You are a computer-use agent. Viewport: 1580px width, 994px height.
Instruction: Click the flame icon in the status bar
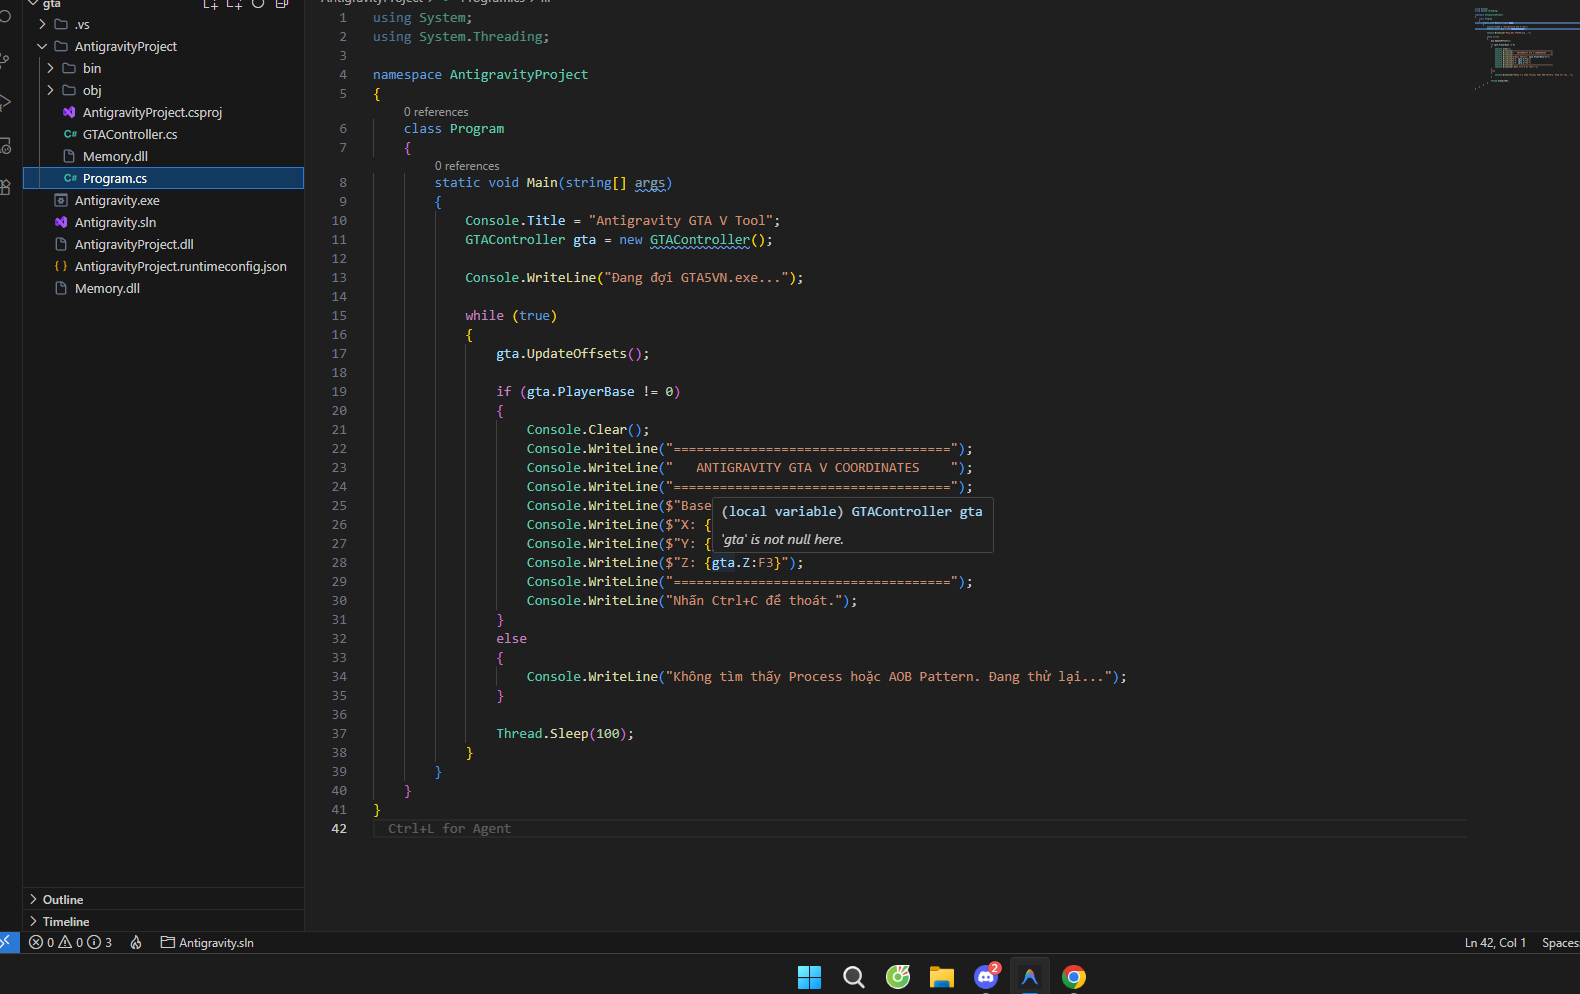136,942
